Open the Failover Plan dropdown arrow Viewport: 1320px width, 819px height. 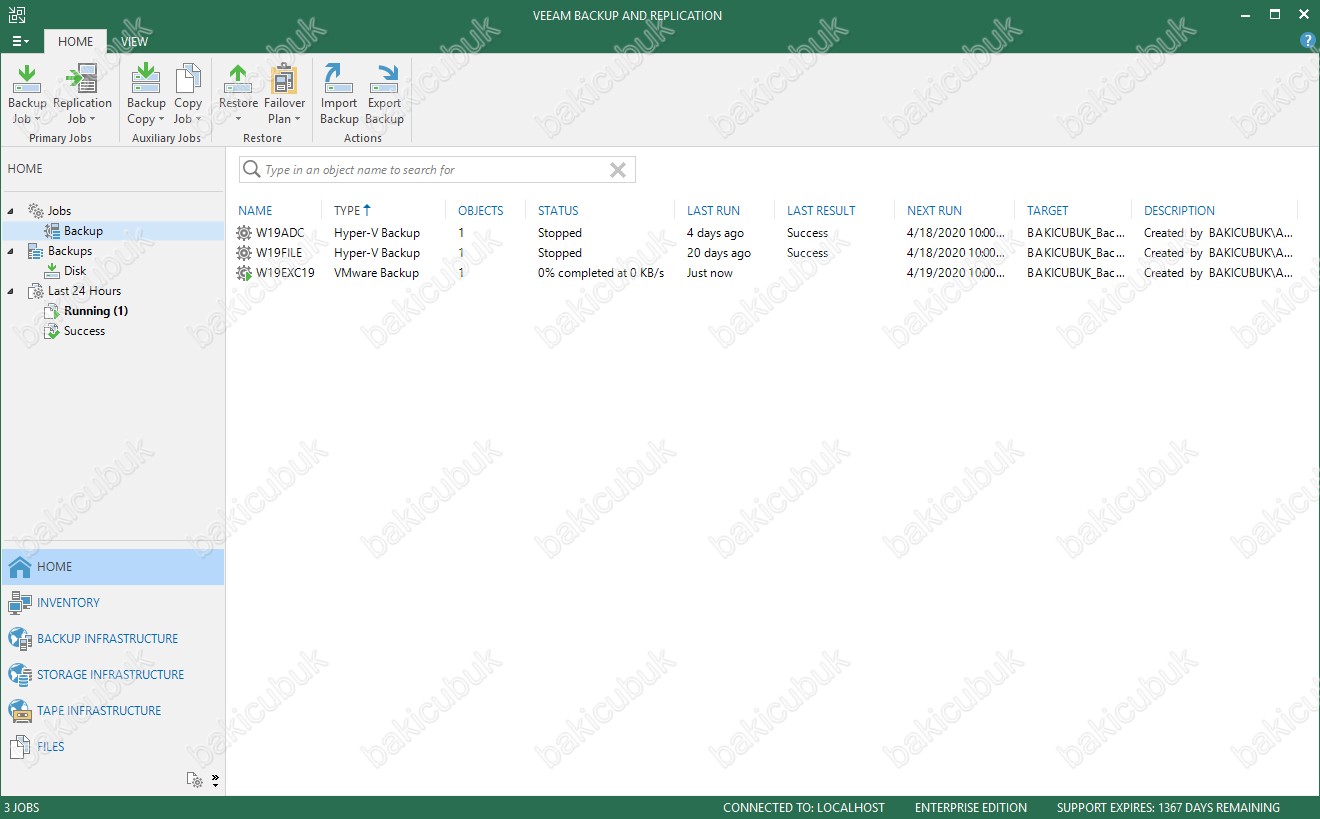[x=297, y=120]
